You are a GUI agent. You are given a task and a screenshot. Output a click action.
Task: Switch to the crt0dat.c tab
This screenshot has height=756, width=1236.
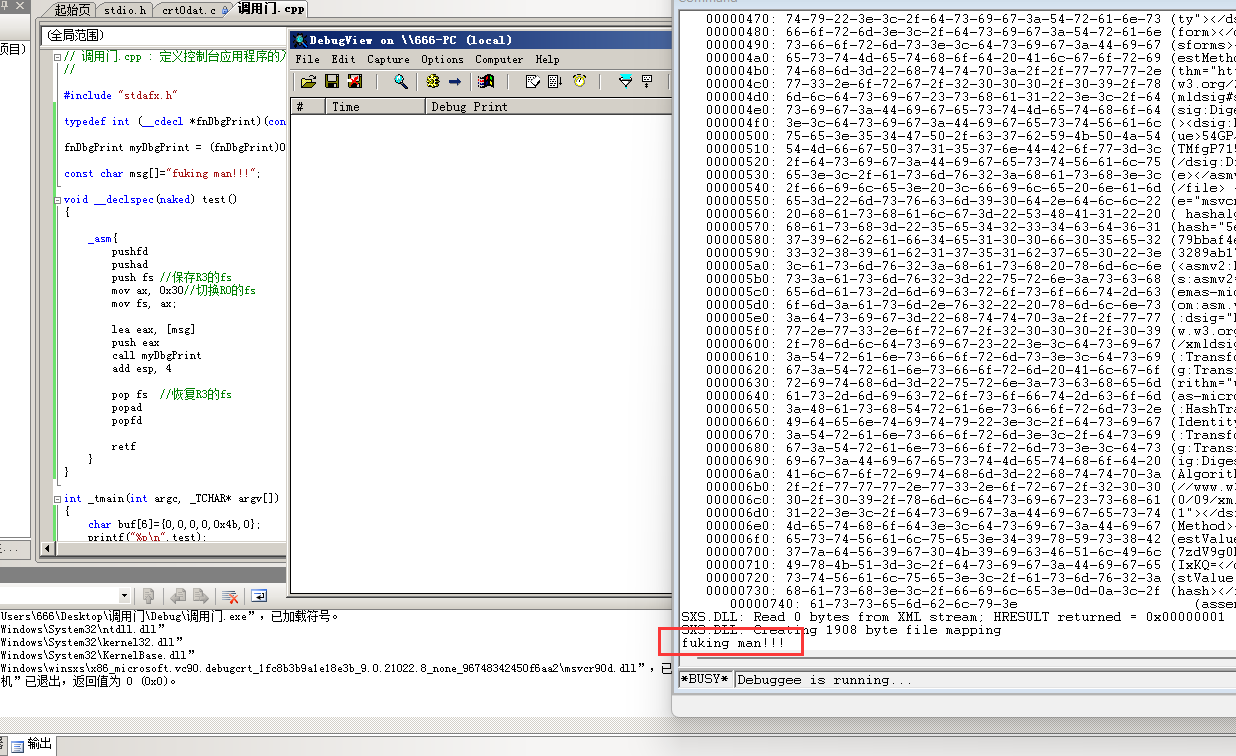point(189,10)
